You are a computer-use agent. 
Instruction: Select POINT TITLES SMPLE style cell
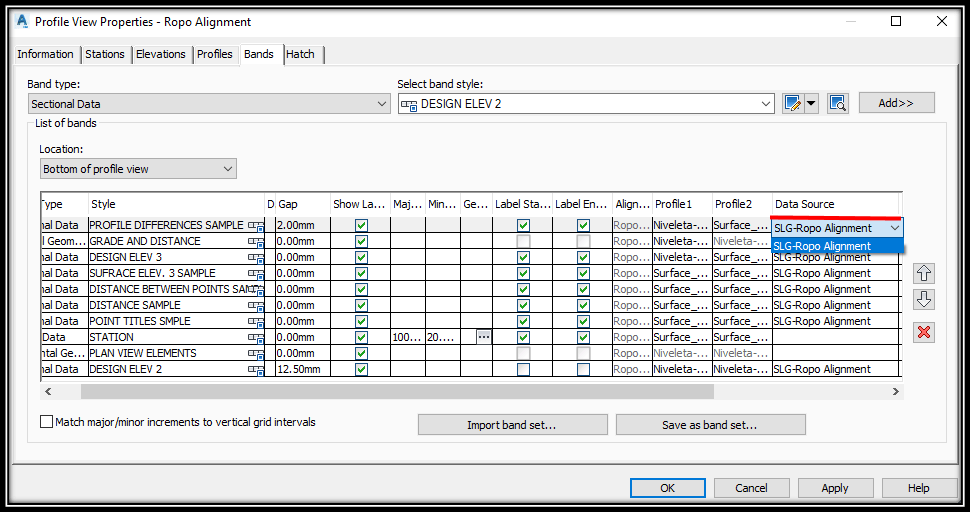pos(176,321)
